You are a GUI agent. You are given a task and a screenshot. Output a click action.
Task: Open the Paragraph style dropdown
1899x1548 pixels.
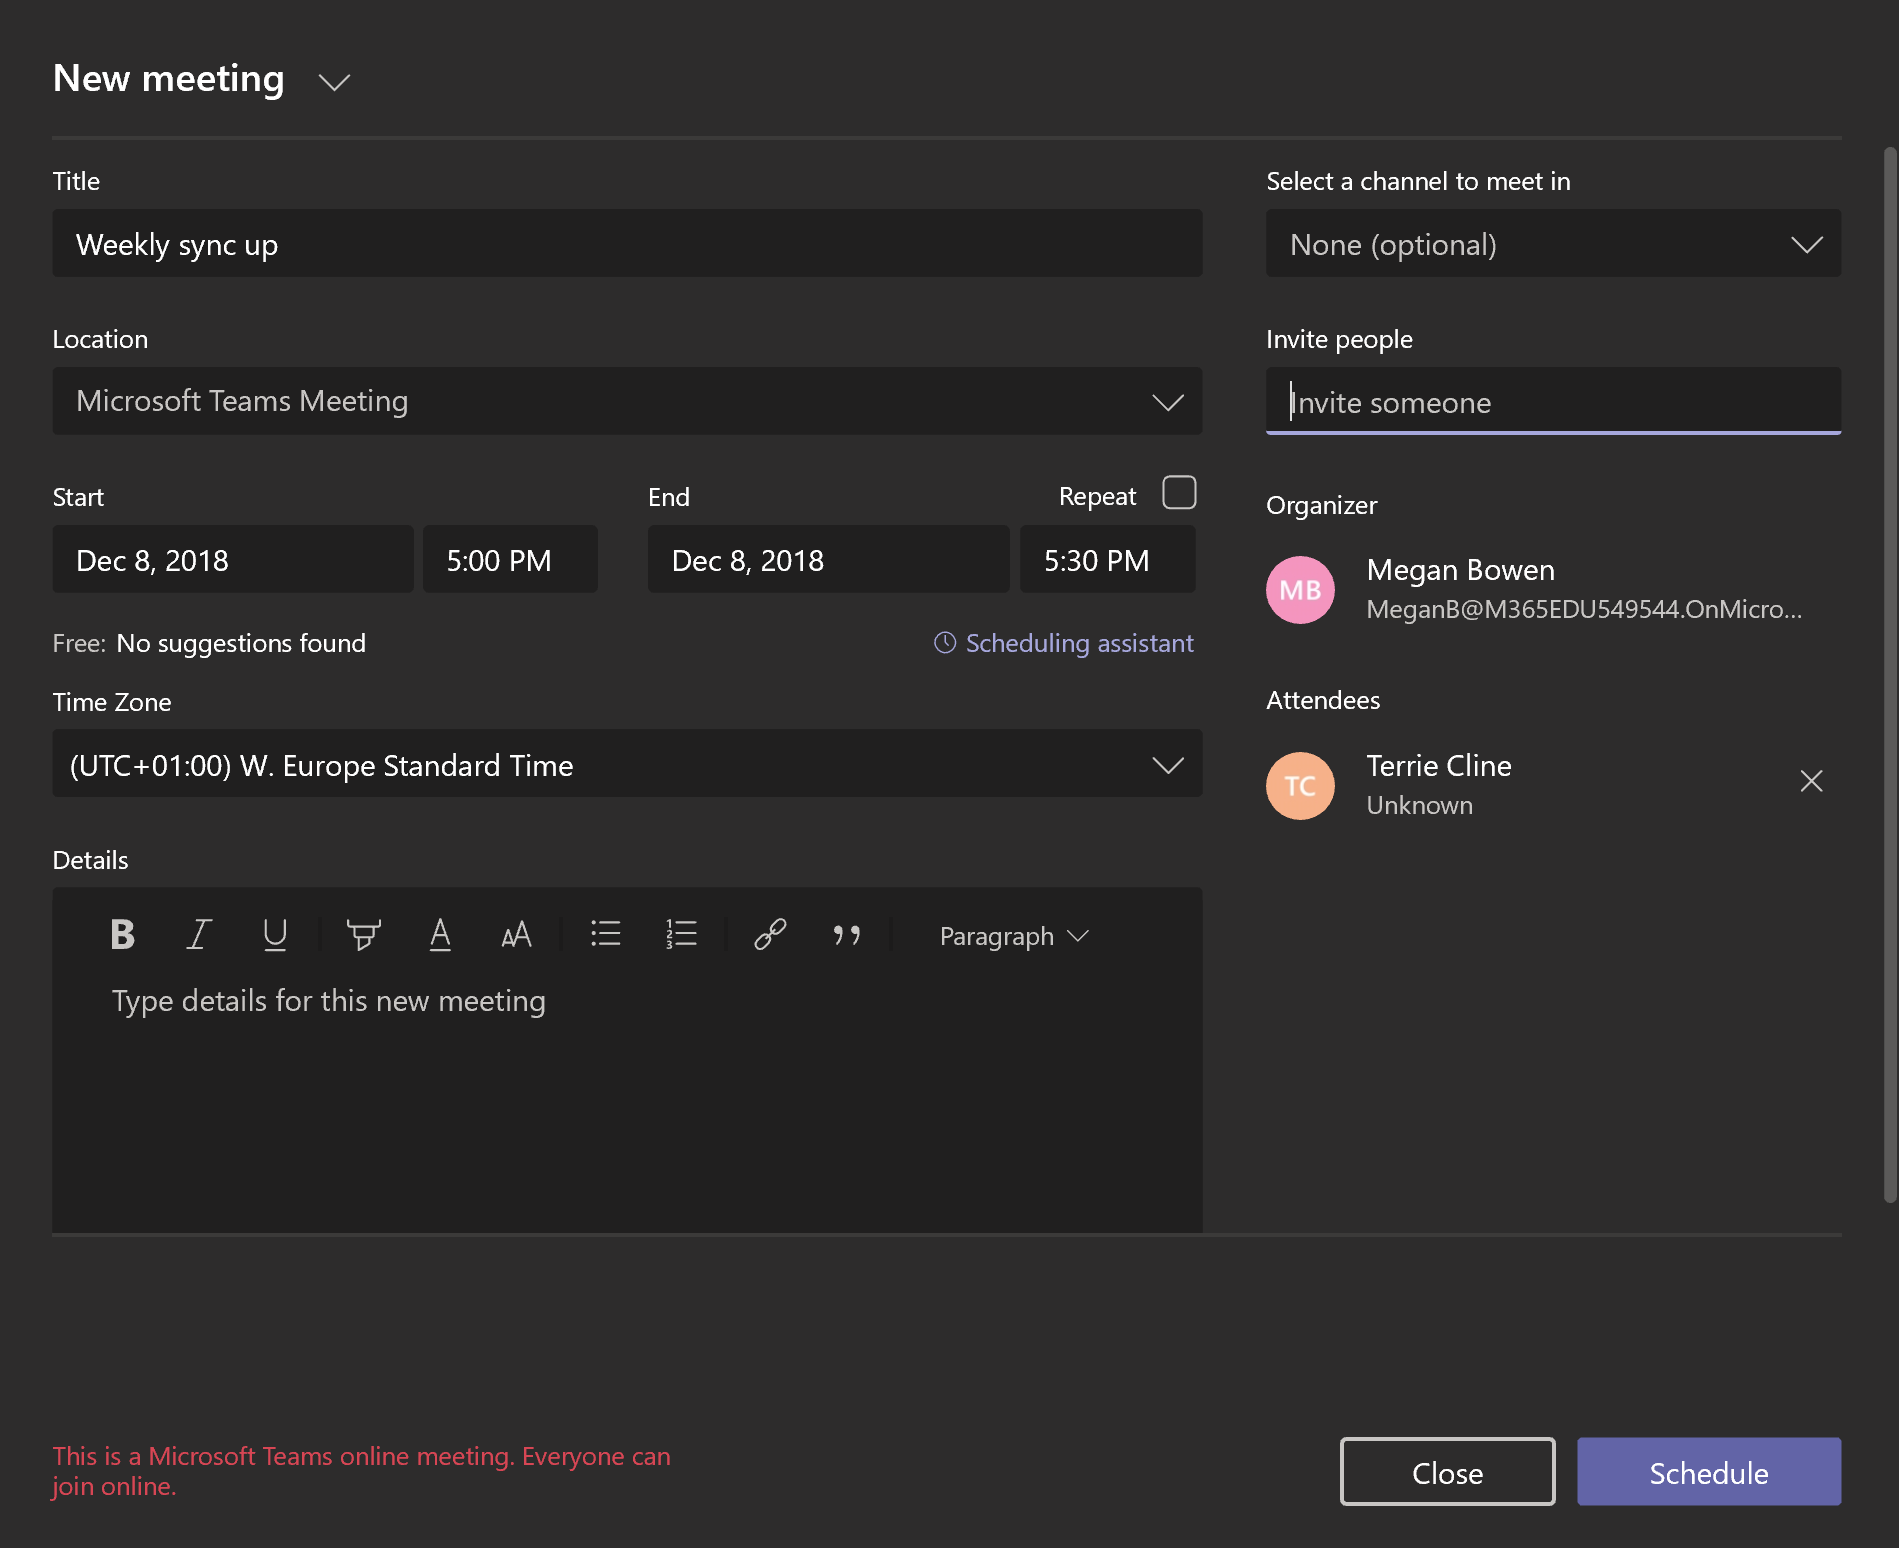(1012, 935)
